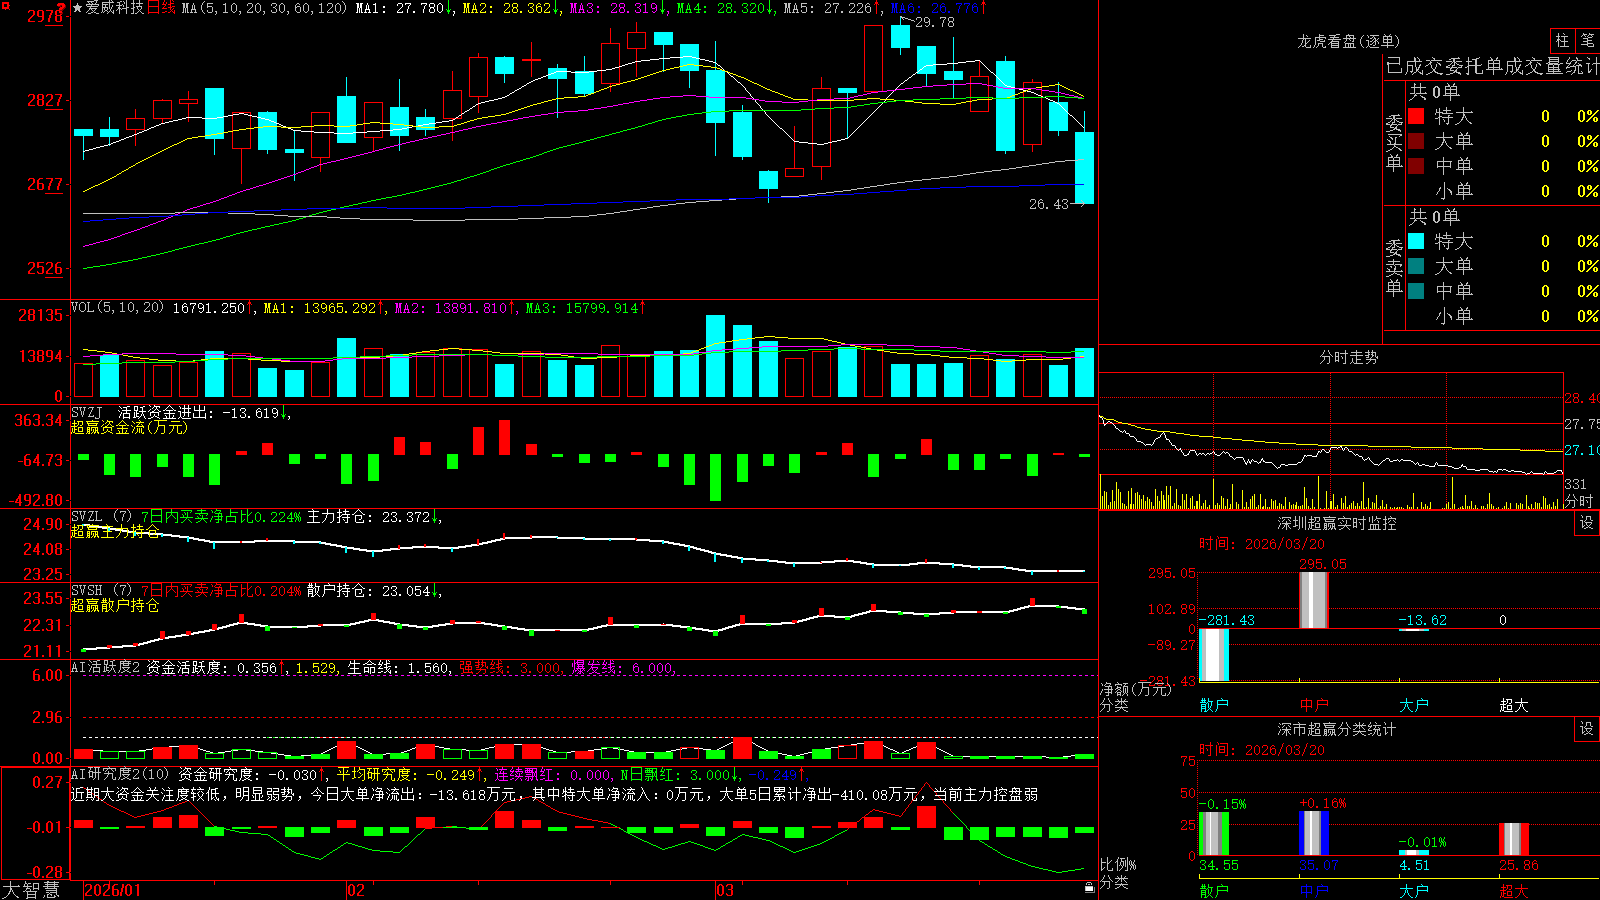Click the 笔 tick-view button

click(1587, 40)
